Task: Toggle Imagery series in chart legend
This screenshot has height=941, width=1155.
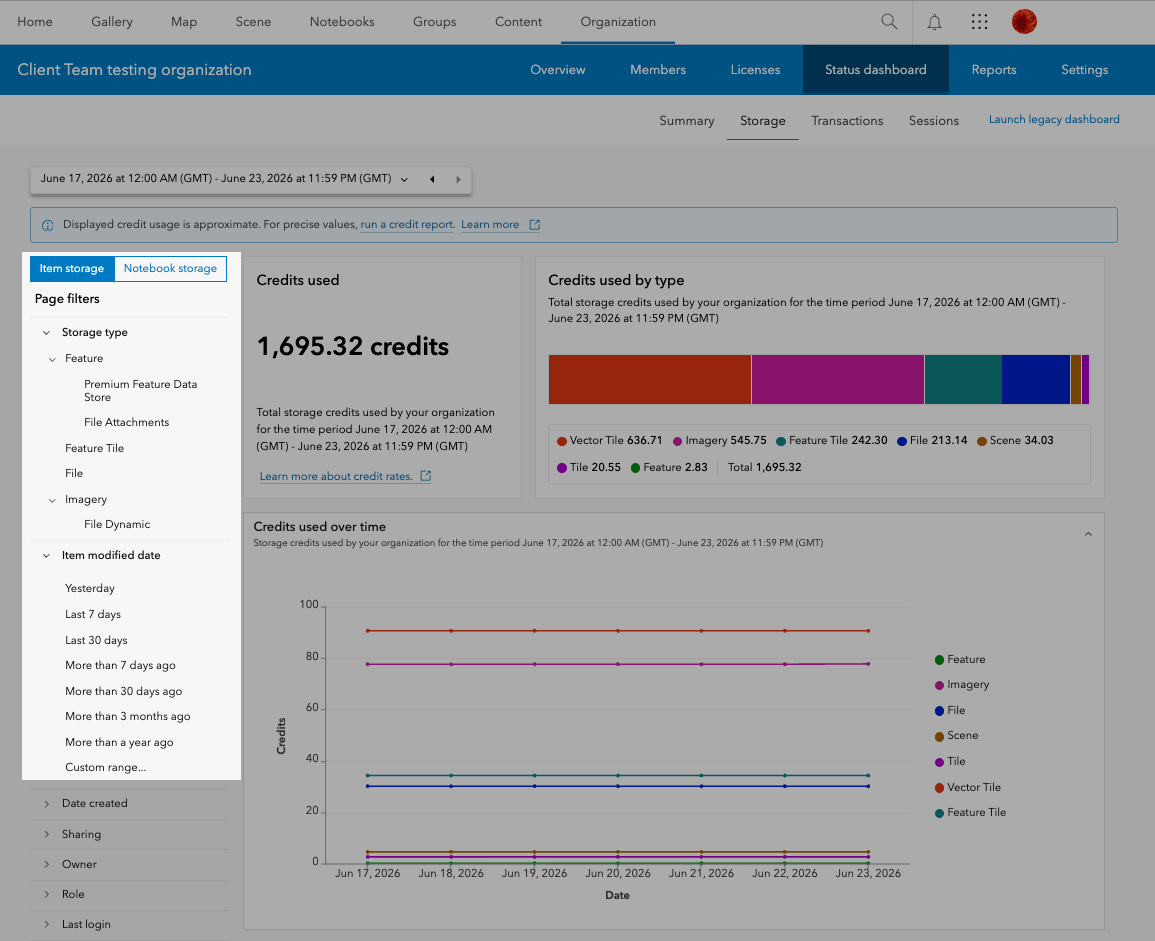Action: (961, 685)
